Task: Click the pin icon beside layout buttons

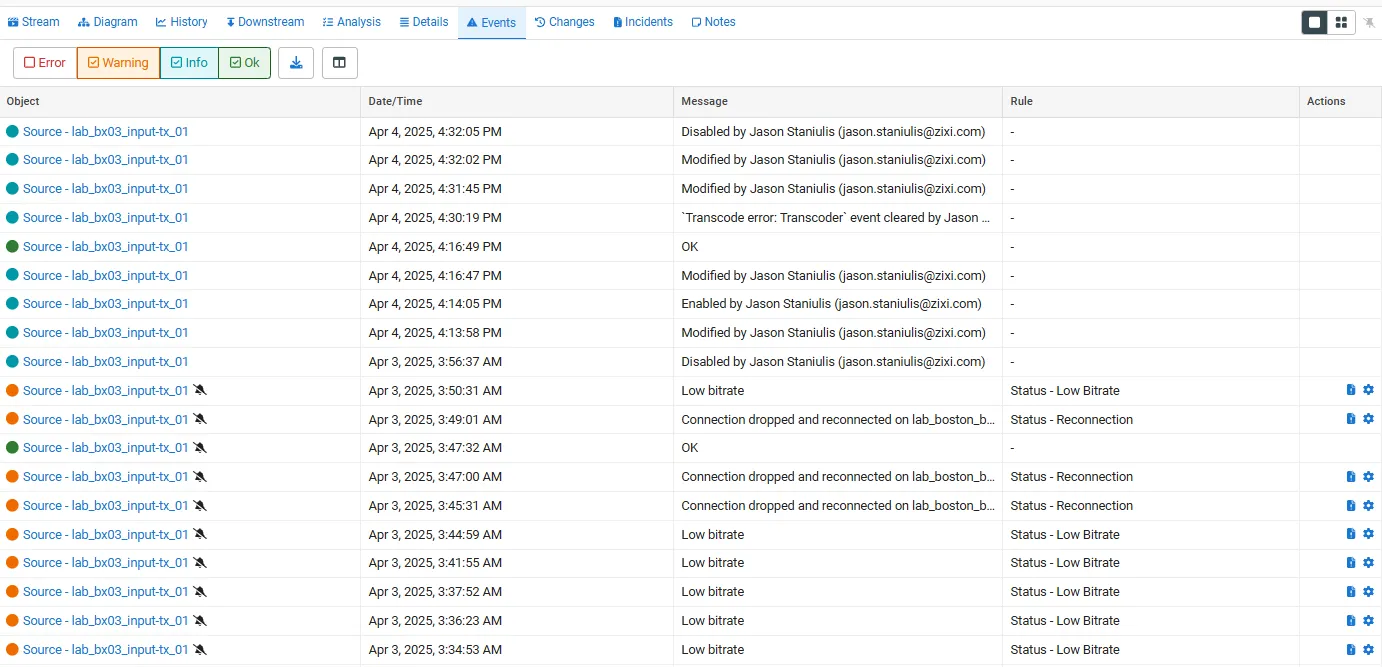Action: 1369,22
